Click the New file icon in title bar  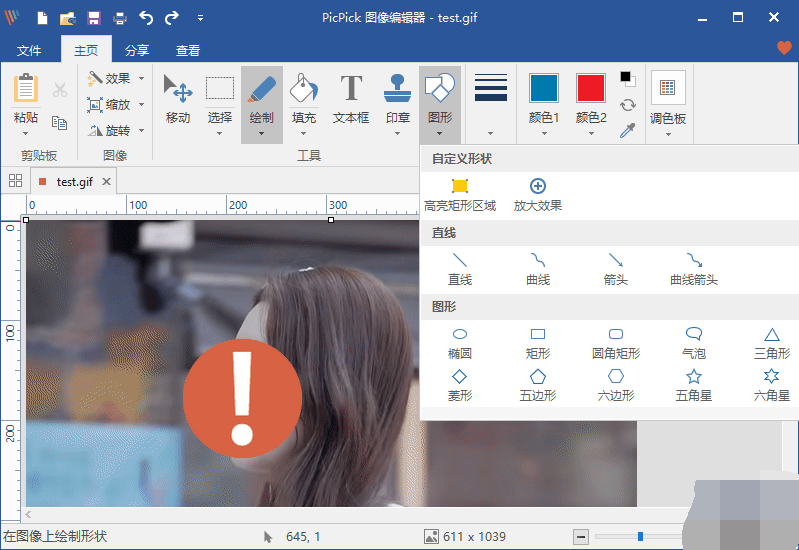click(x=42, y=18)
